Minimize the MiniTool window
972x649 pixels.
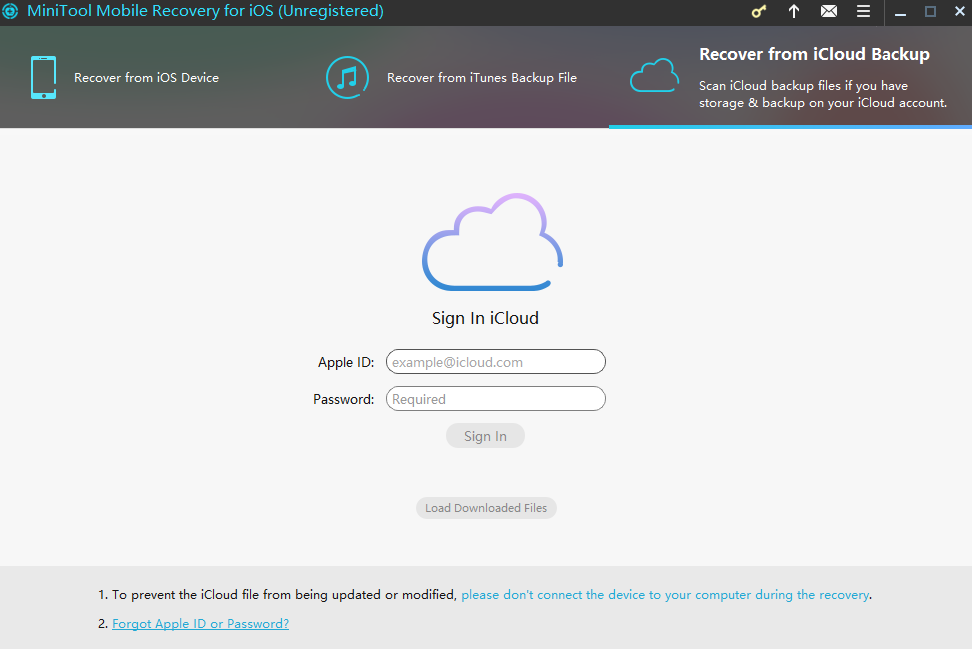(x=901, y=12)
